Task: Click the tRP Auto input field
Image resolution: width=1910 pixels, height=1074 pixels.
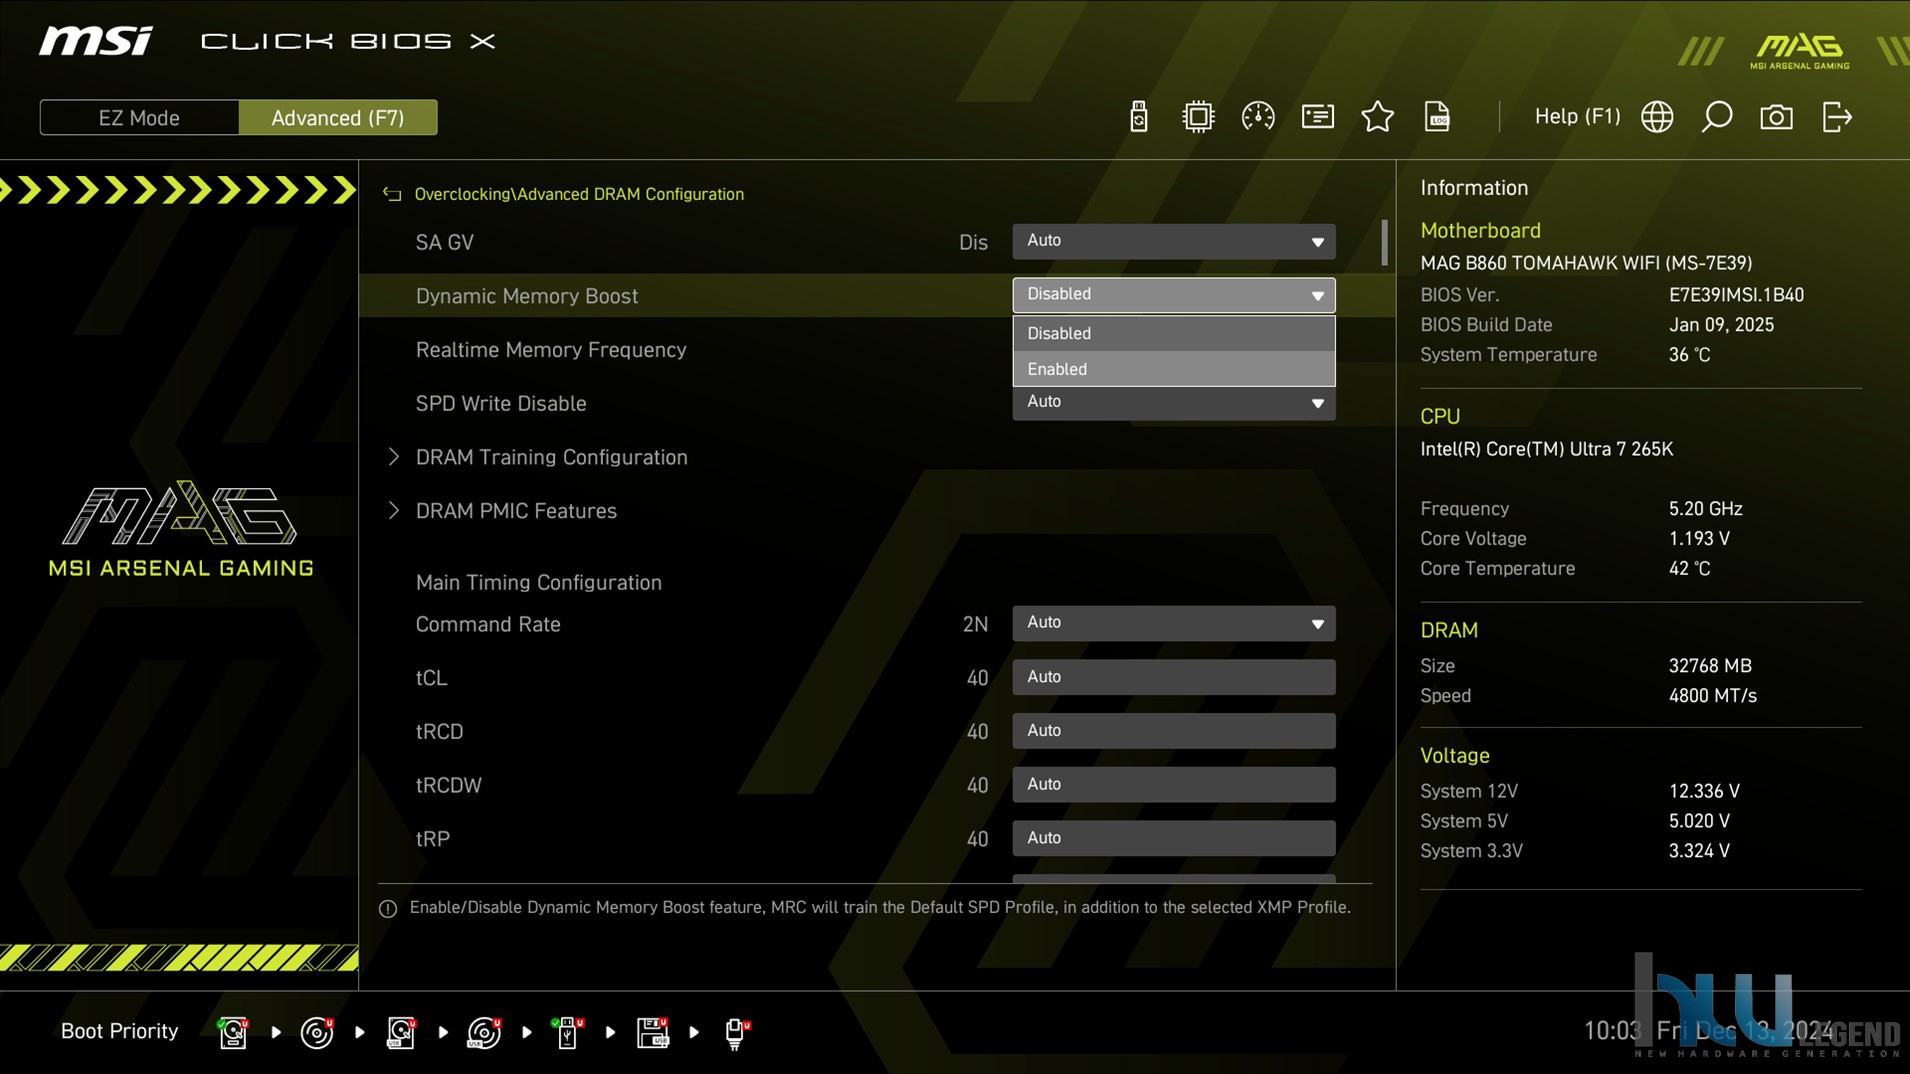Action: click(x=1174, y=838)
